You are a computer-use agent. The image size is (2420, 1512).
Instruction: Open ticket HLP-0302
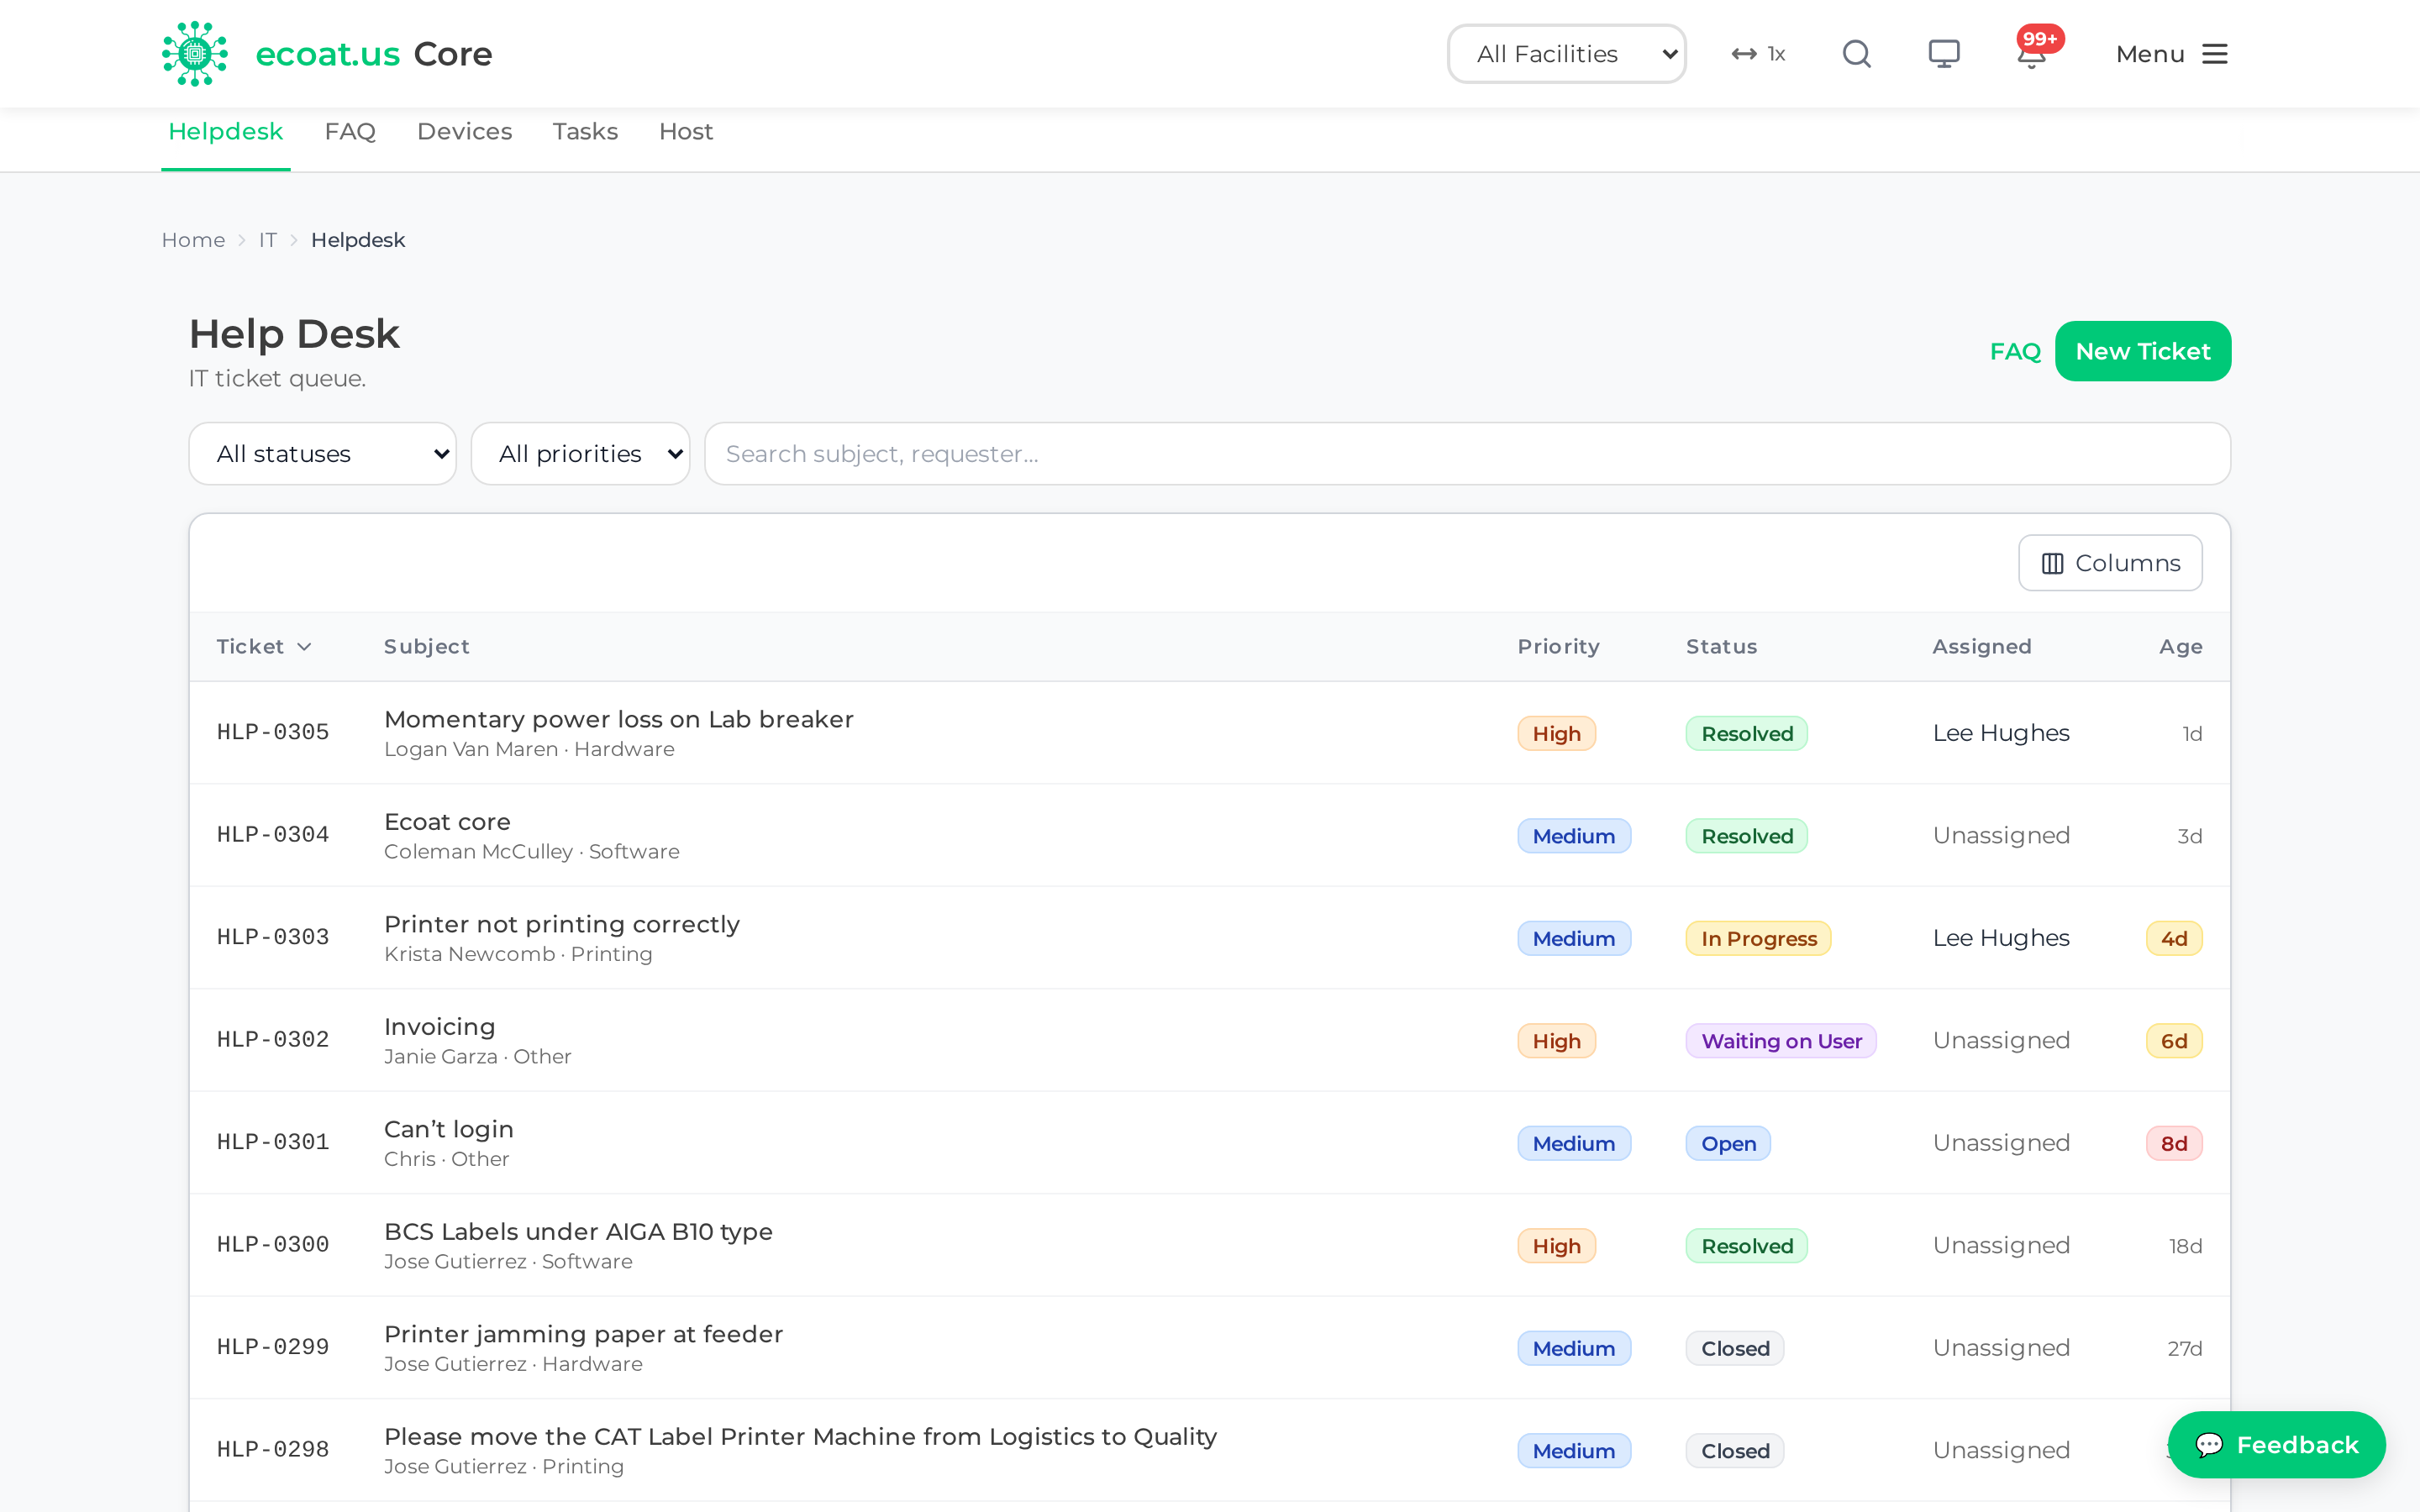click(x=273, y=1040)
